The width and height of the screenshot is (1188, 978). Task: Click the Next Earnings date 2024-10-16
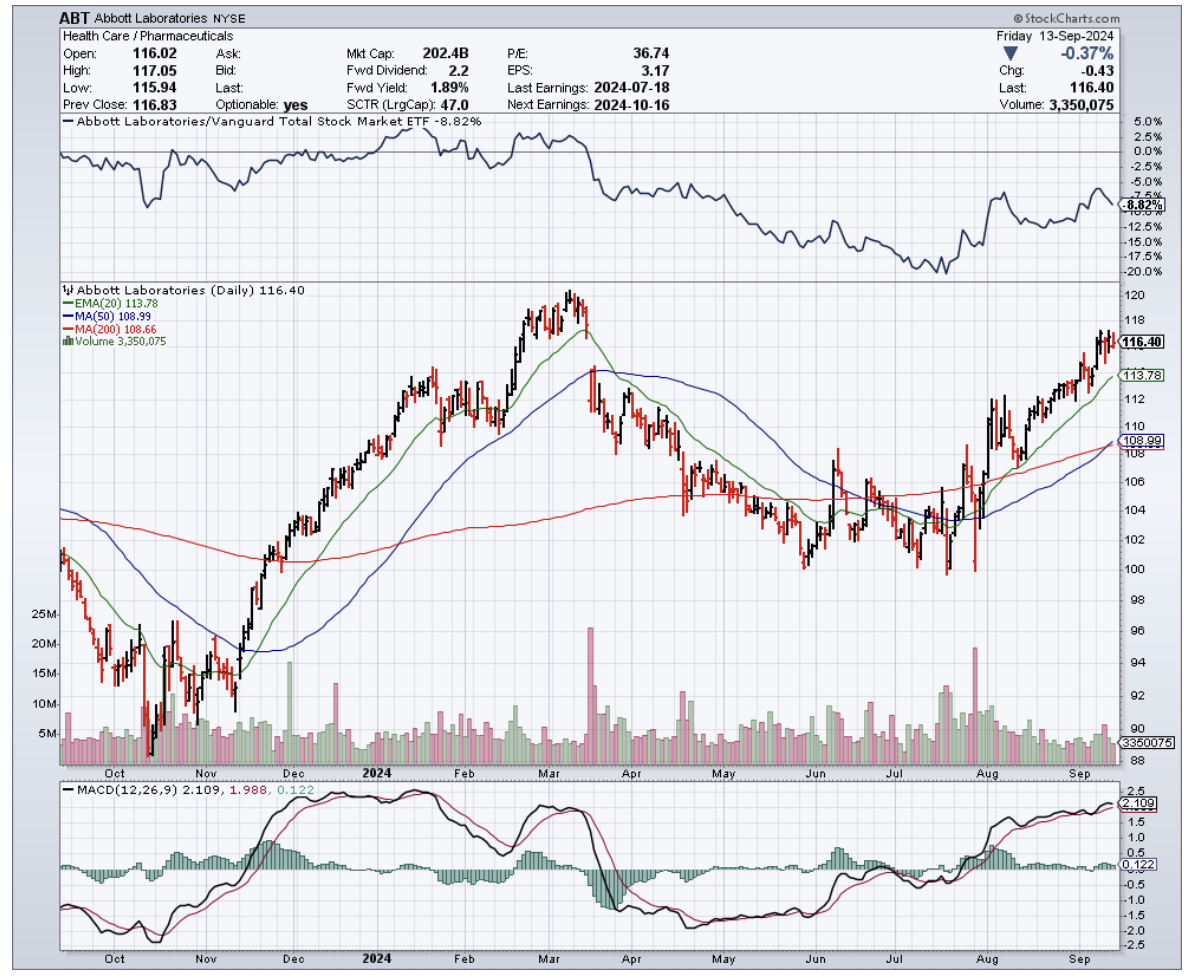coord(630,104)
